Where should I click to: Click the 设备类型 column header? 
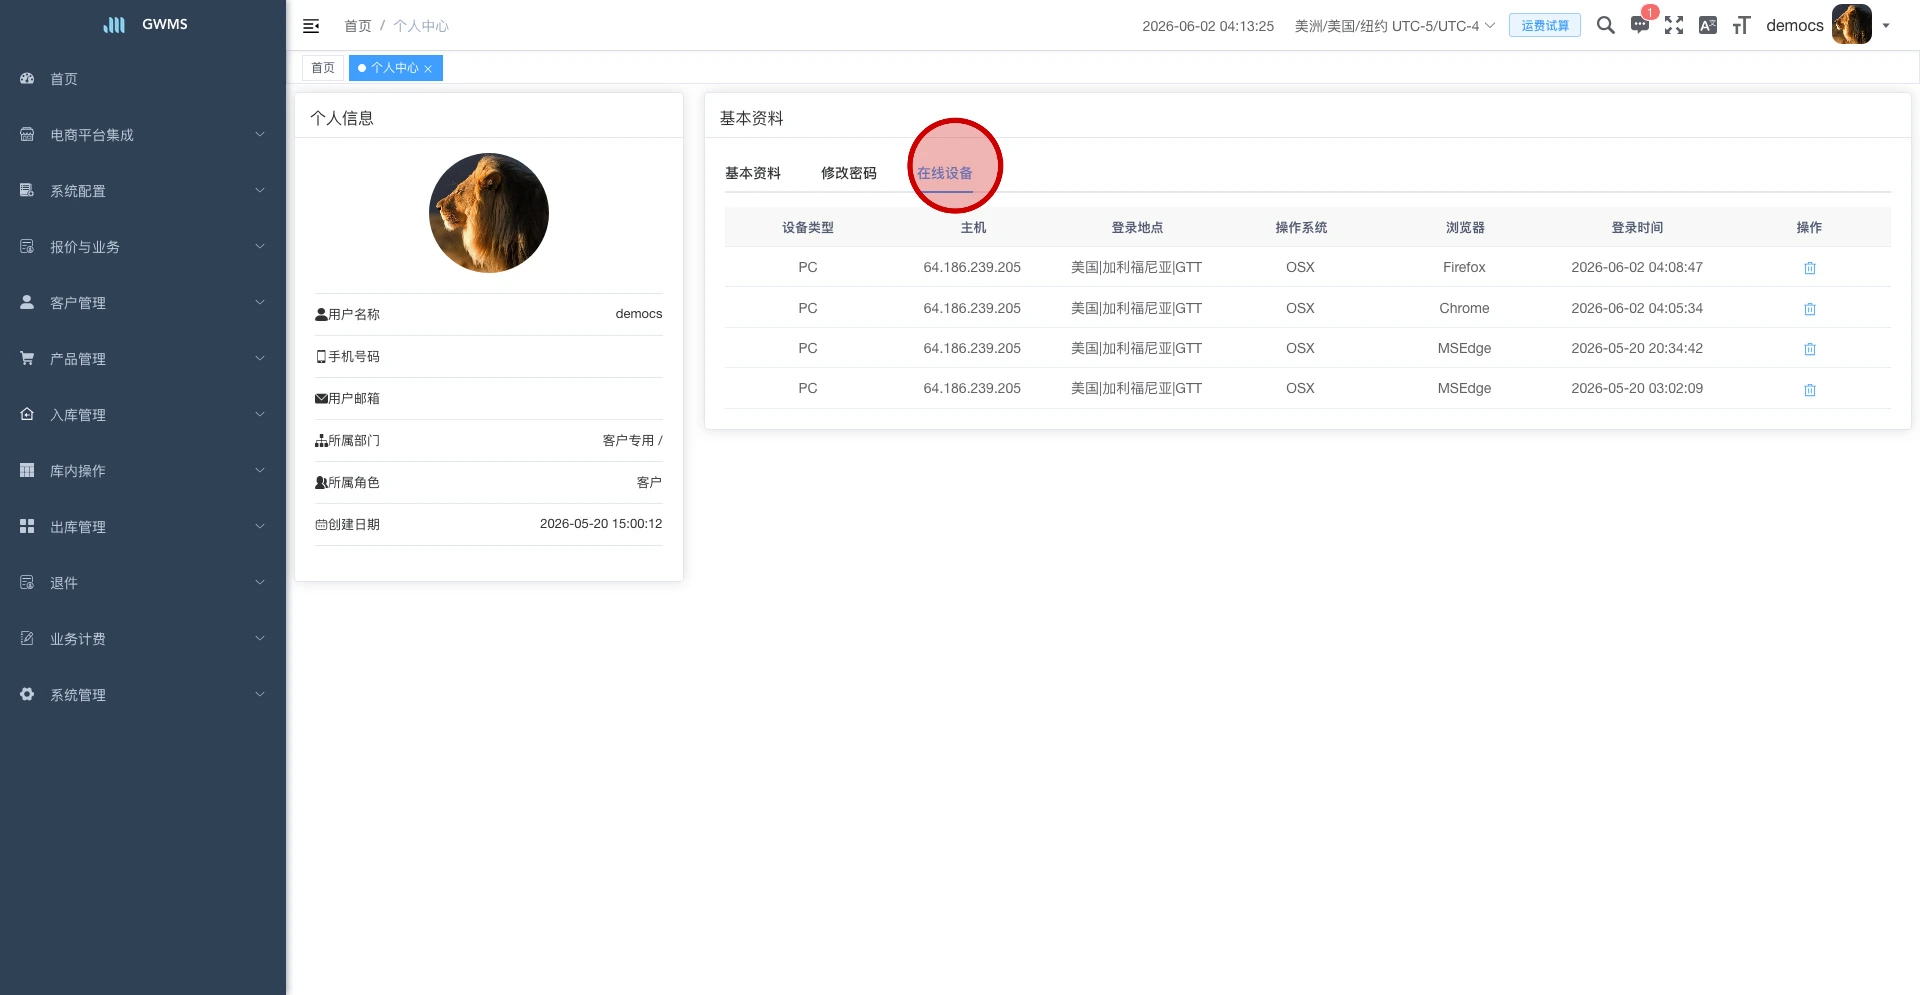pyautogui.click(x=808, y=228)
